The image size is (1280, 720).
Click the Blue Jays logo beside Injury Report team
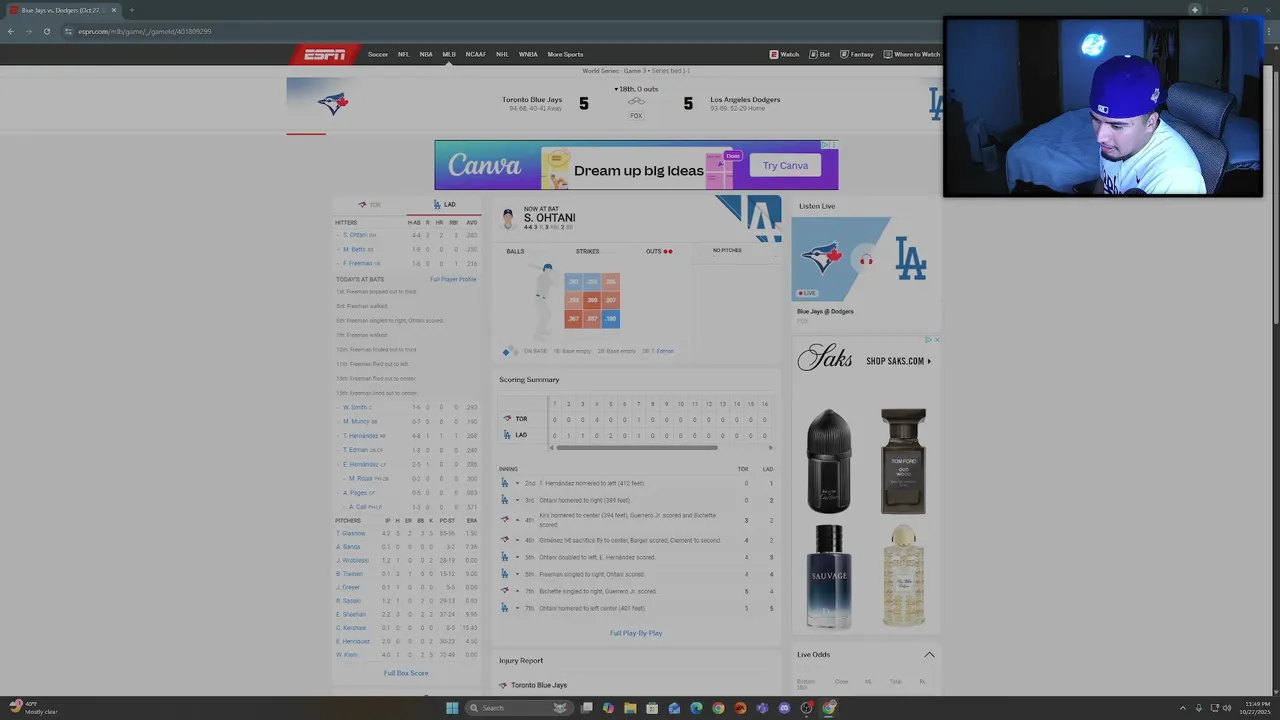coord(503,685)
